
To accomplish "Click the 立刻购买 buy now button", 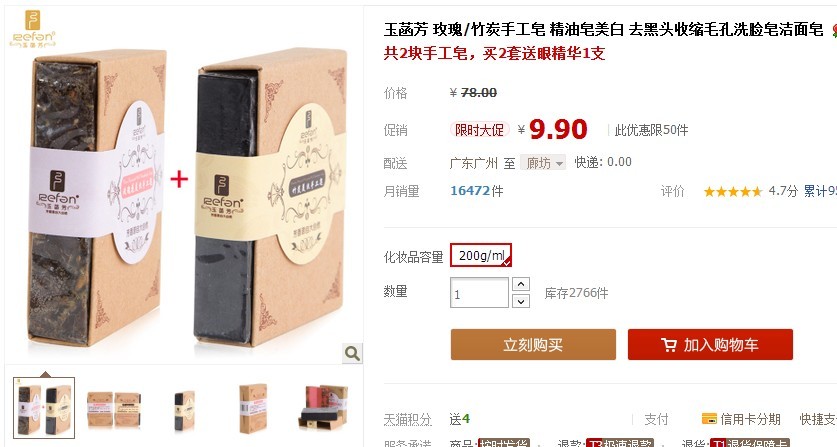I will 533,344.
